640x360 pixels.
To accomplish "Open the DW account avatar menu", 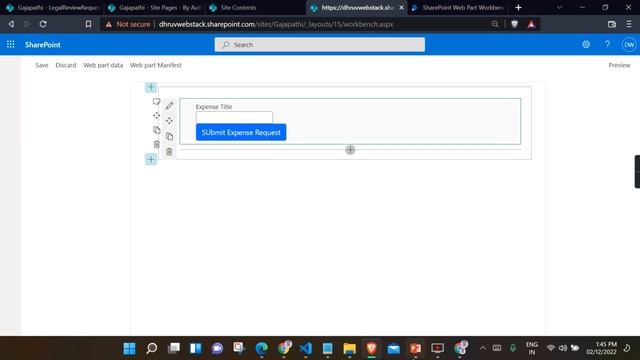I will (x=629, y=44).
